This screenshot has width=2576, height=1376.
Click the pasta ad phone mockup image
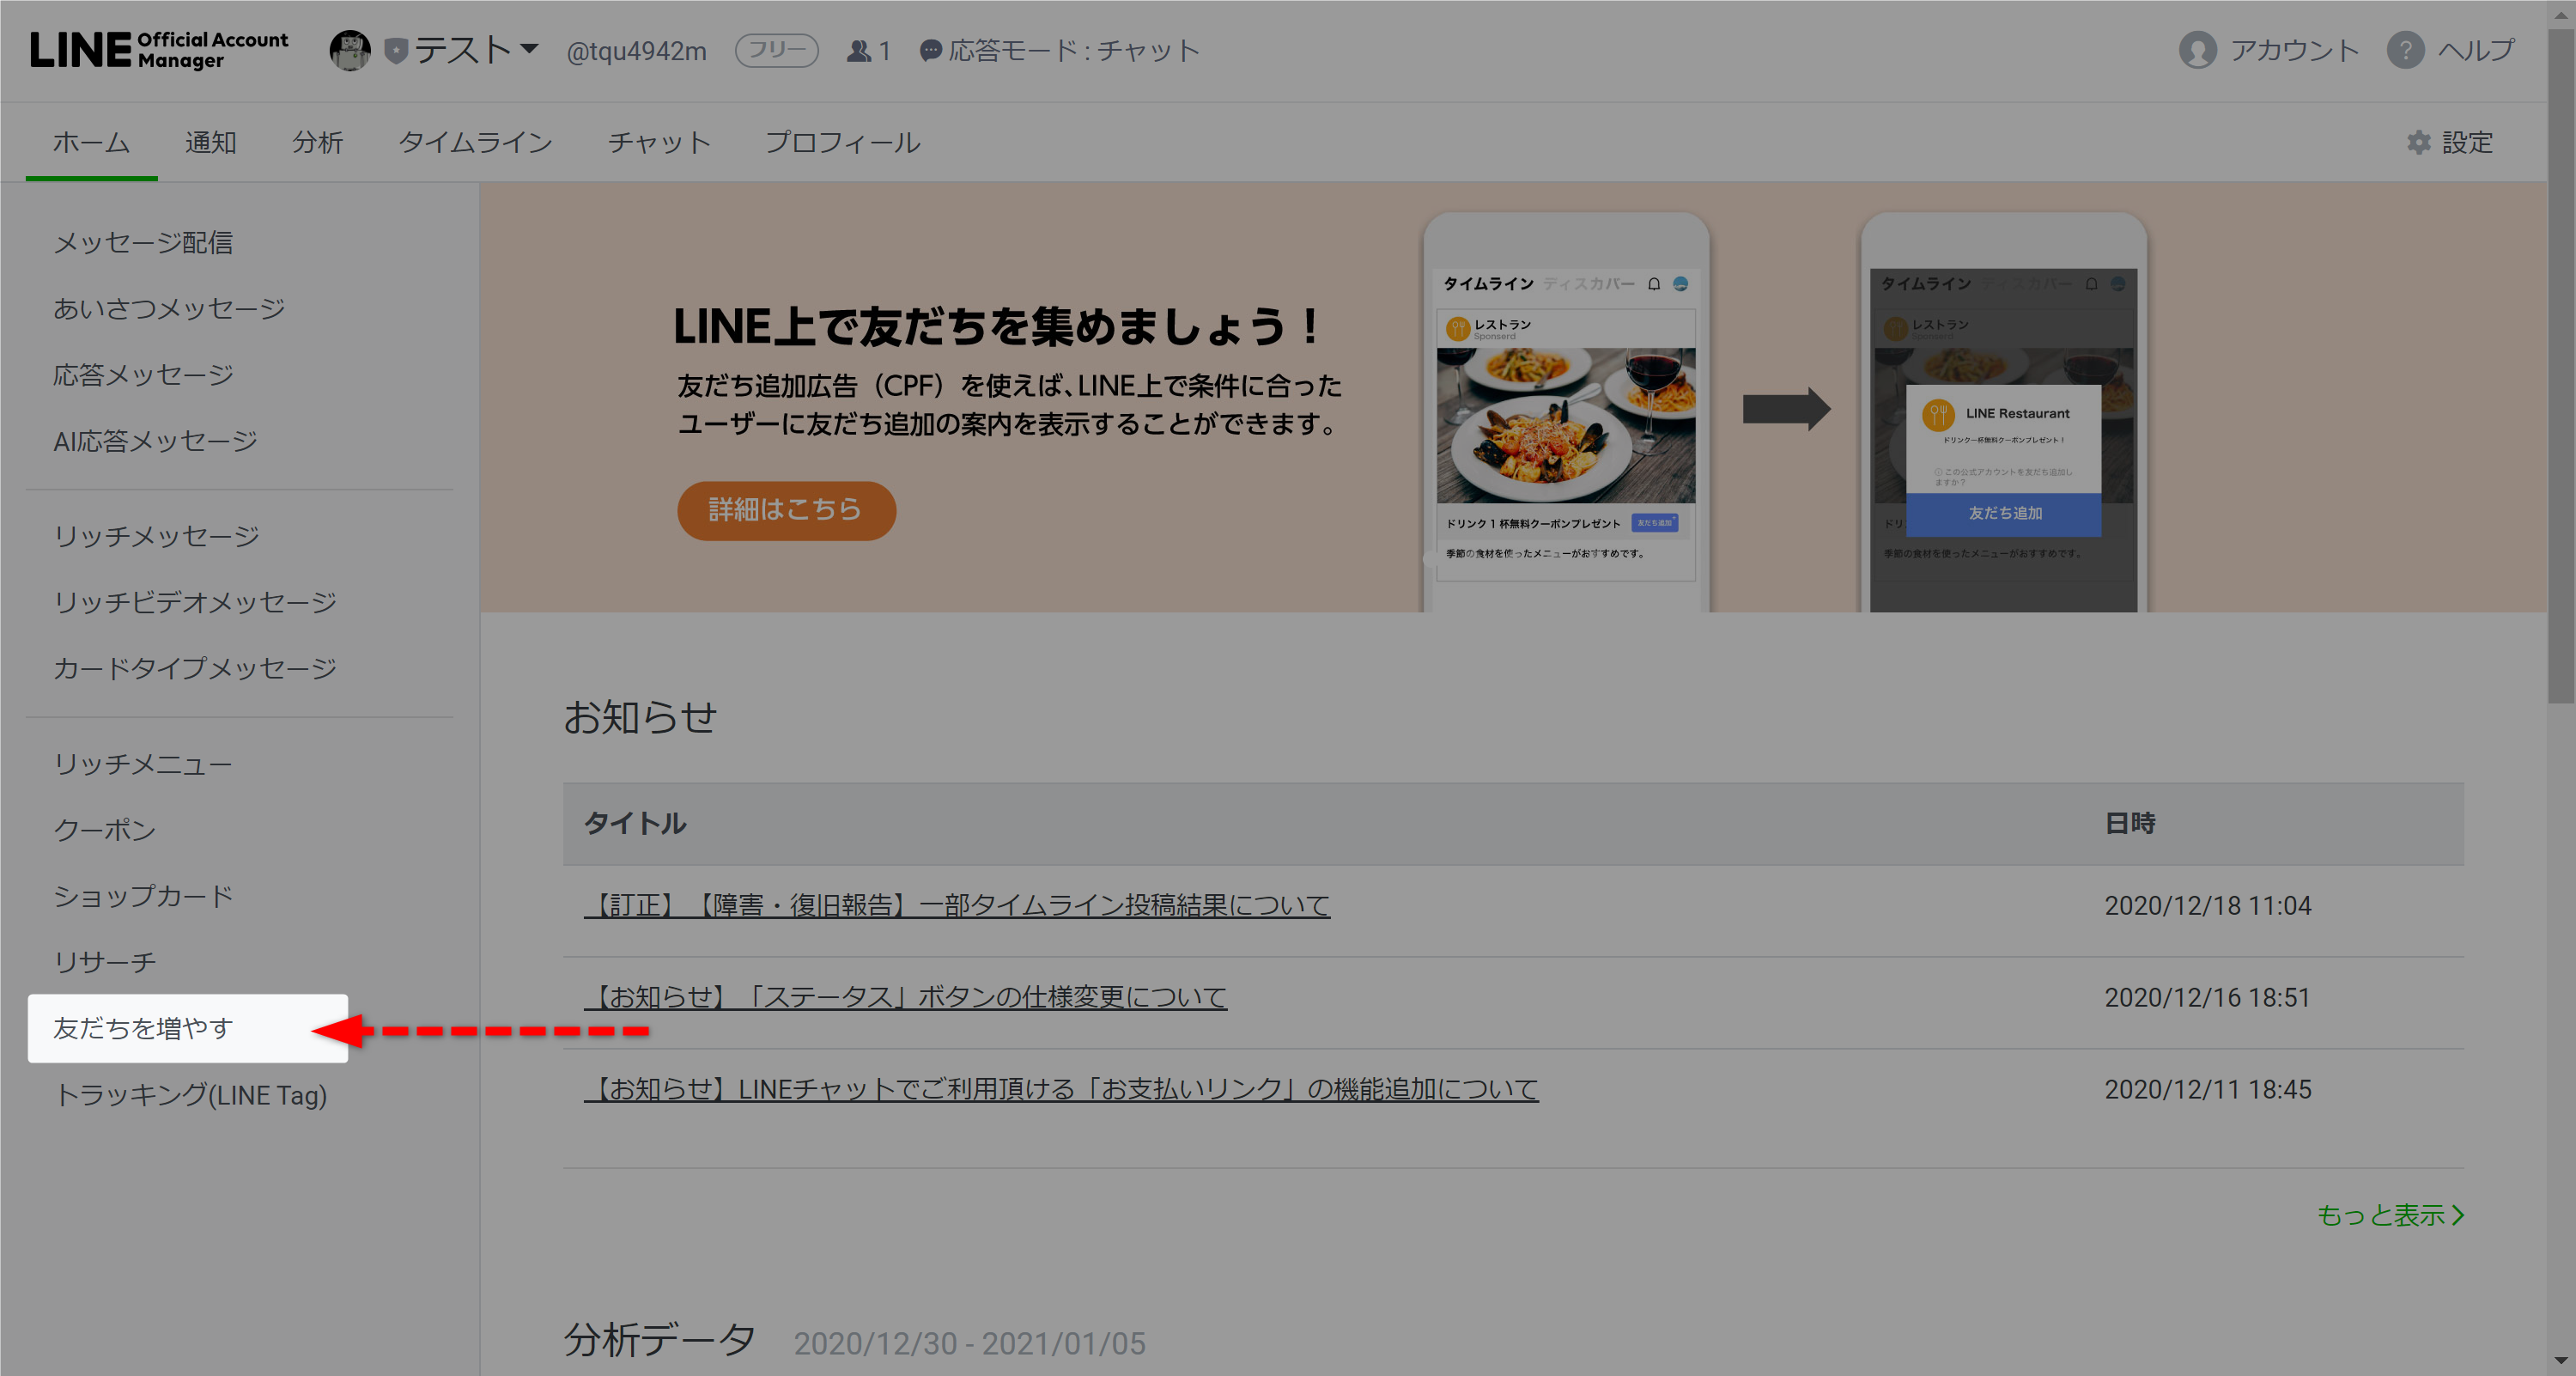[1566, 412]
